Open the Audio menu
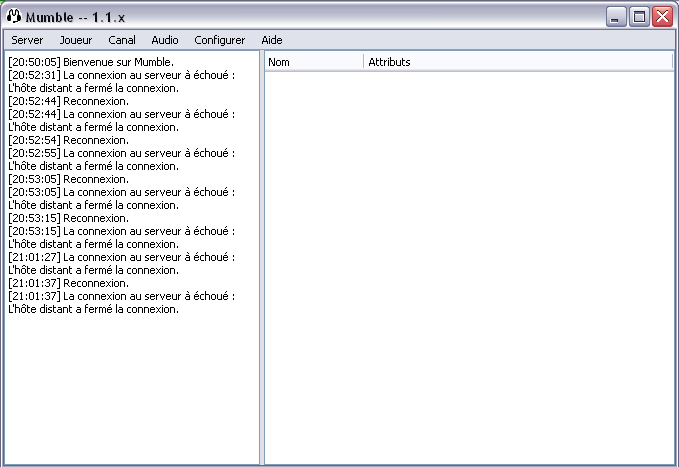679x467 pixels. pyautogui.click(x=165, y=40)
